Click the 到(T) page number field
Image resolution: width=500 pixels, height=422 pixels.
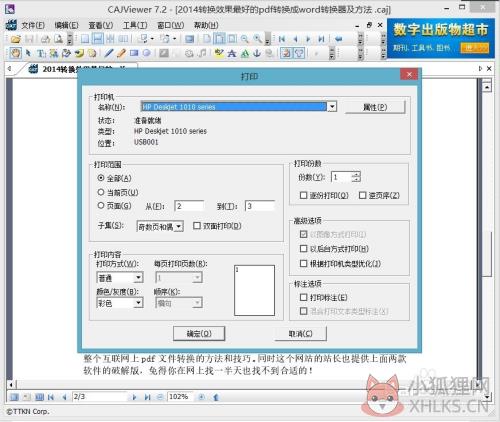pos(260,206)
